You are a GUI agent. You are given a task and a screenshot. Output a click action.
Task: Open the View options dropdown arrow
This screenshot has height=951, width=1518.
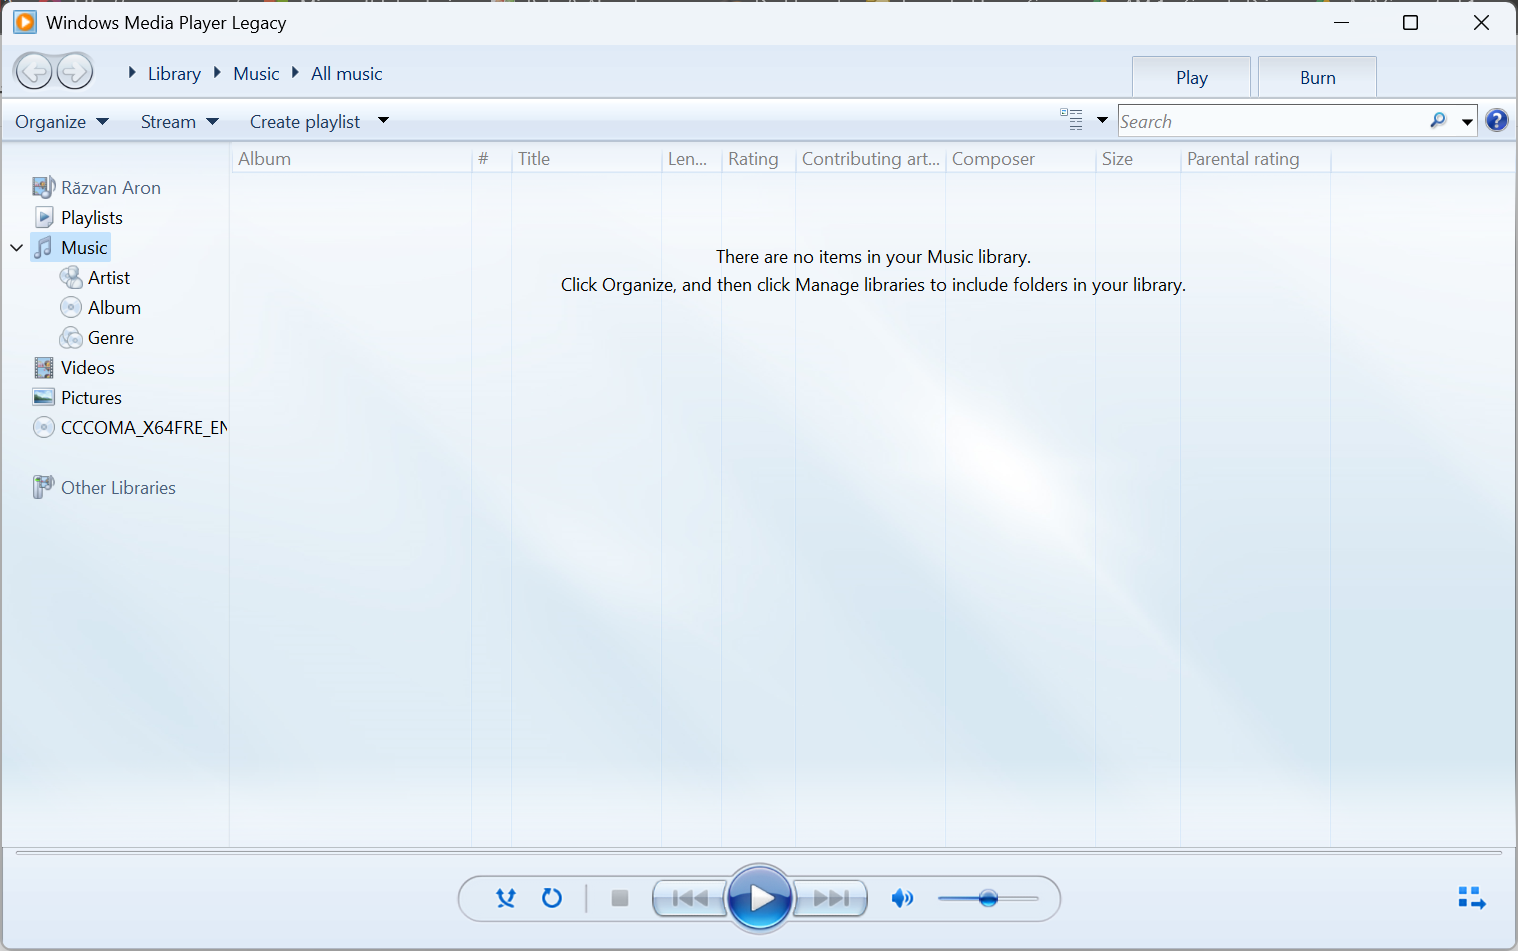1102,120
